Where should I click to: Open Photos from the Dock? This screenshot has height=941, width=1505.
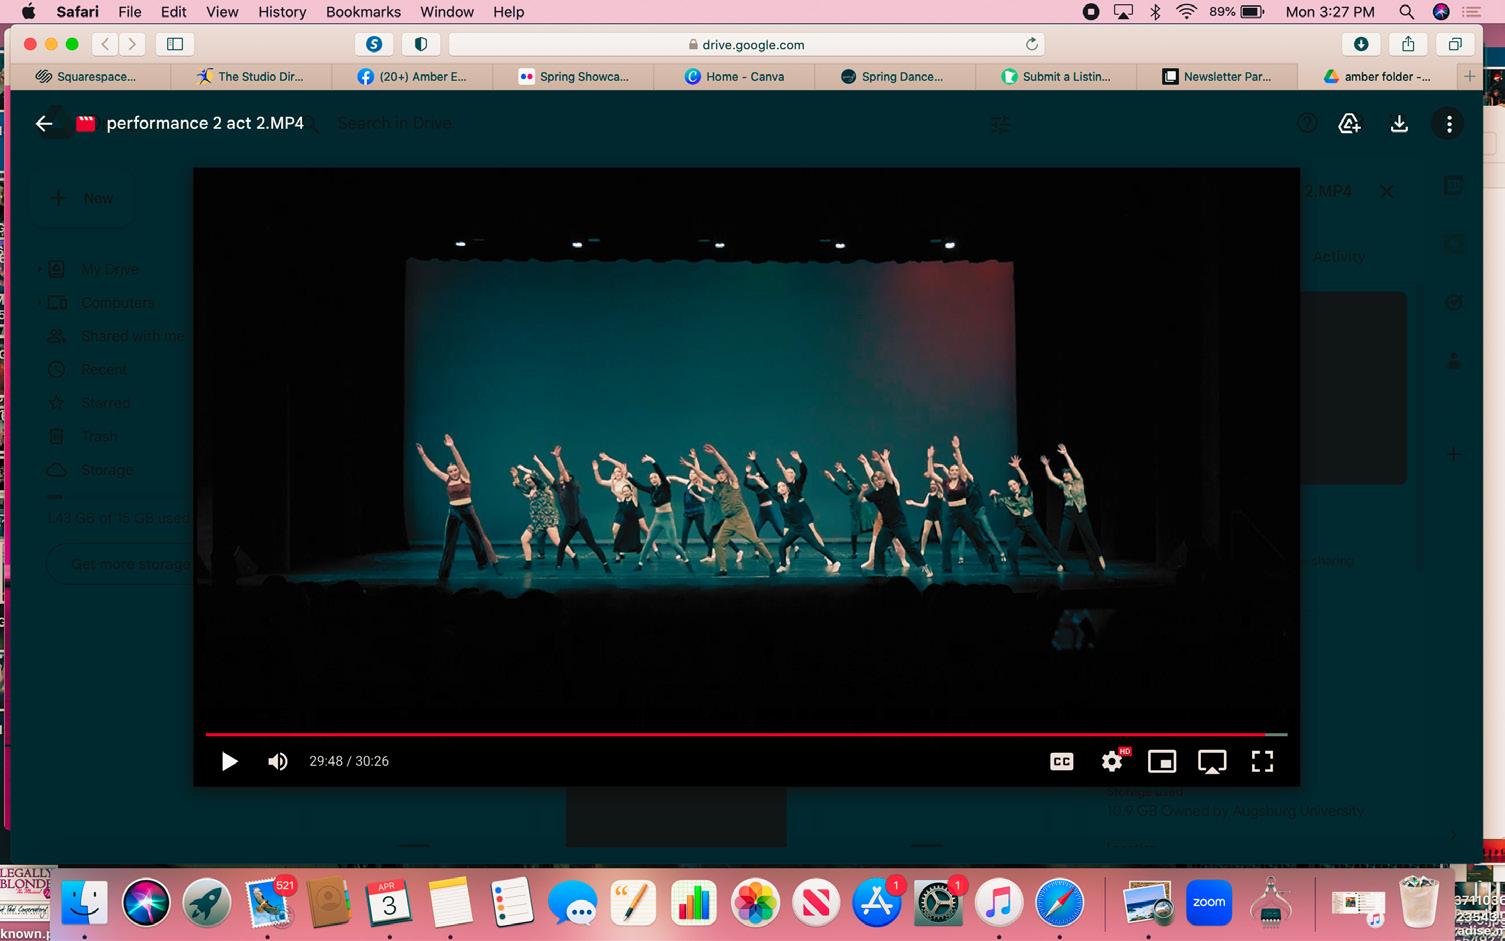click(755, 904)
